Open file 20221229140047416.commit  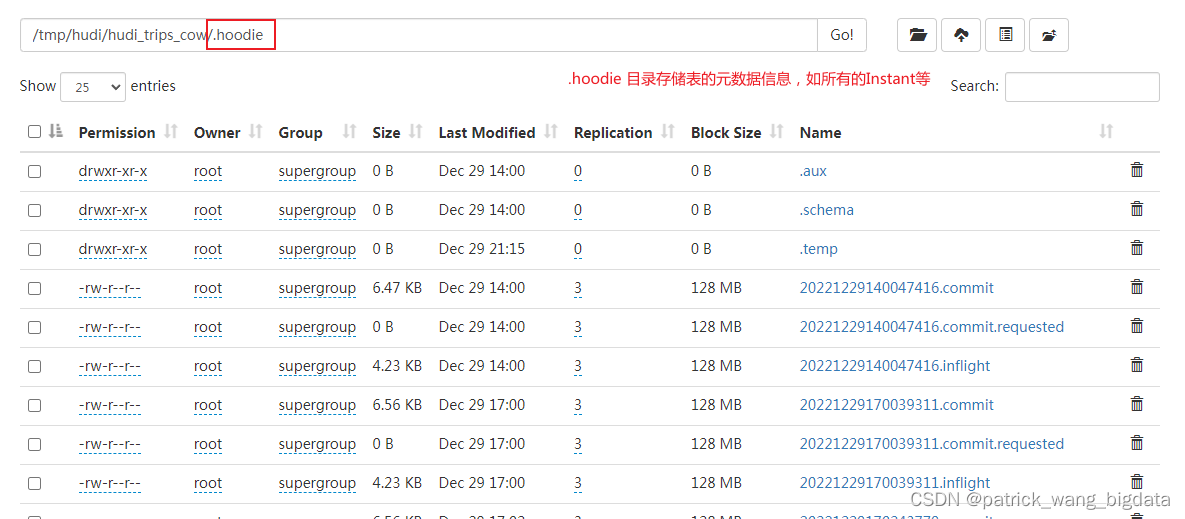coord(897,288)
